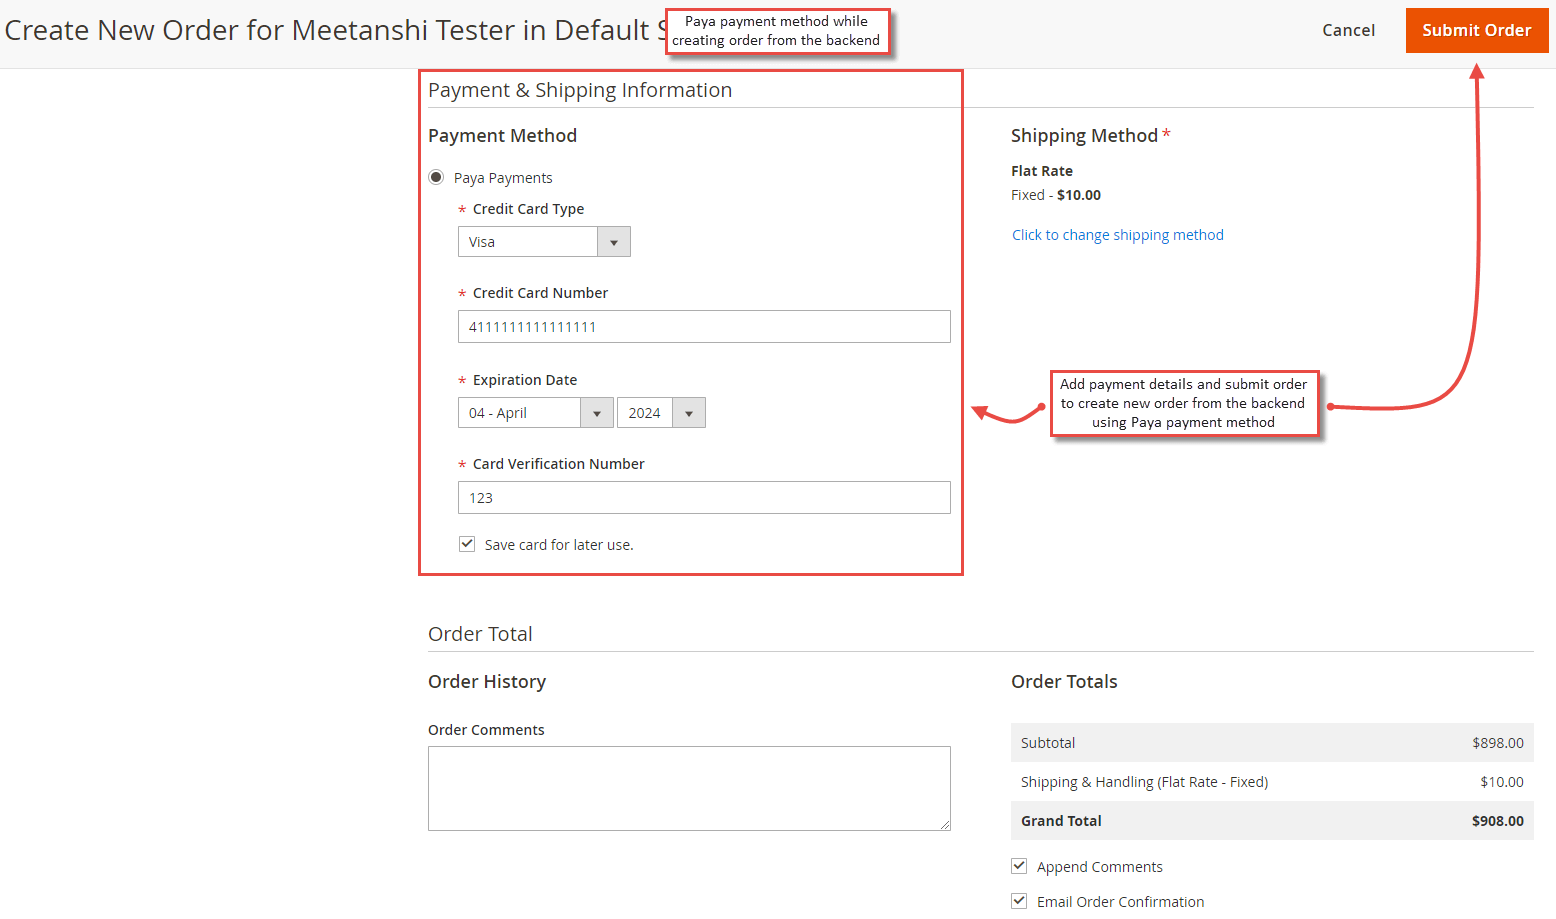Open the expiration year dropdown

[x=661, y=412]
